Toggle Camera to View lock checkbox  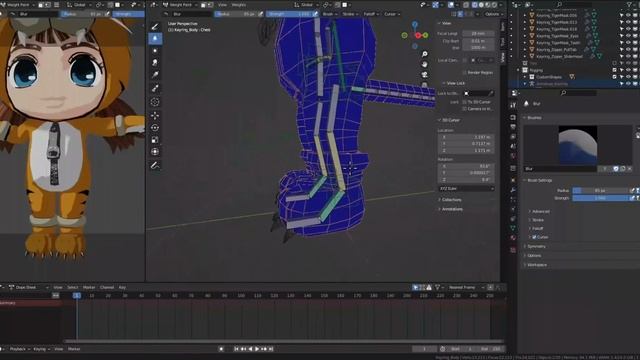[x=464, y=109]
